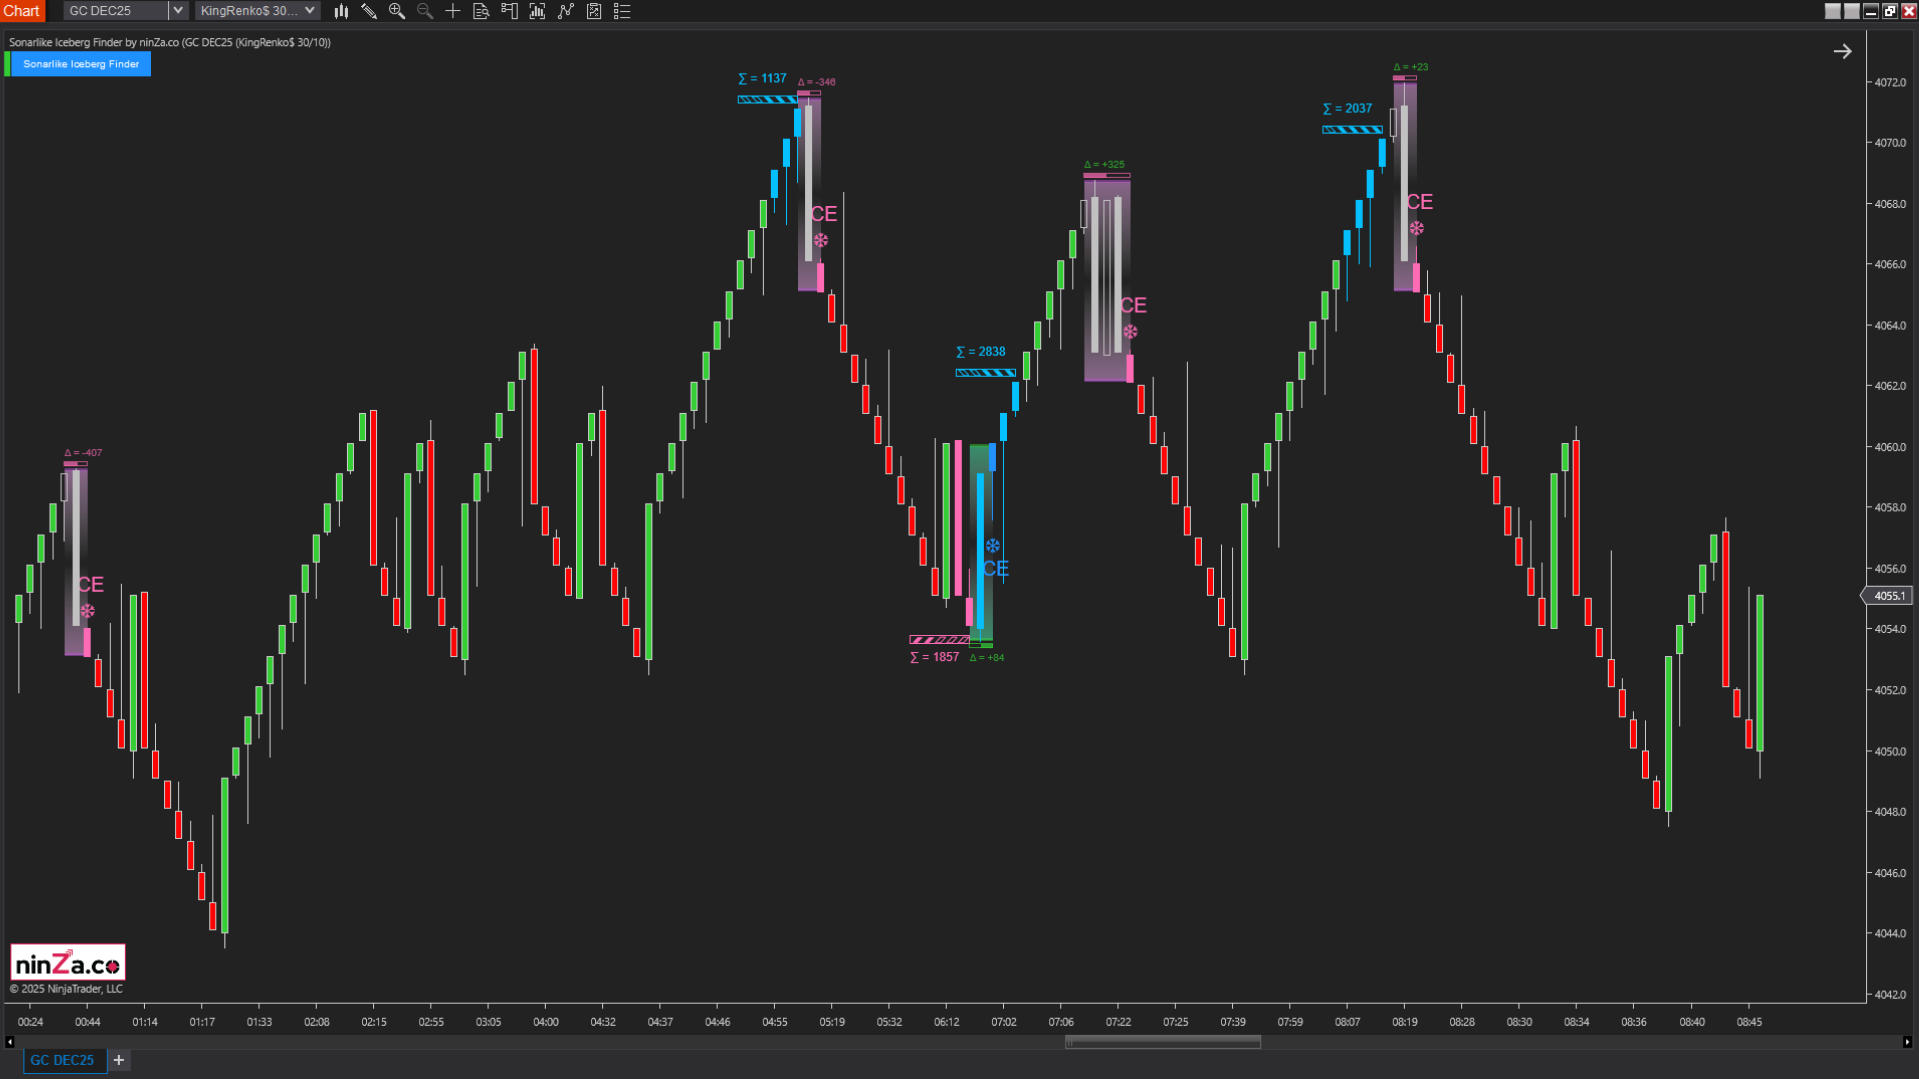This screenshot has height=1079, width=1919.
Task: Click the 4055.1 price axis marker
Action: coord(1888,595)
